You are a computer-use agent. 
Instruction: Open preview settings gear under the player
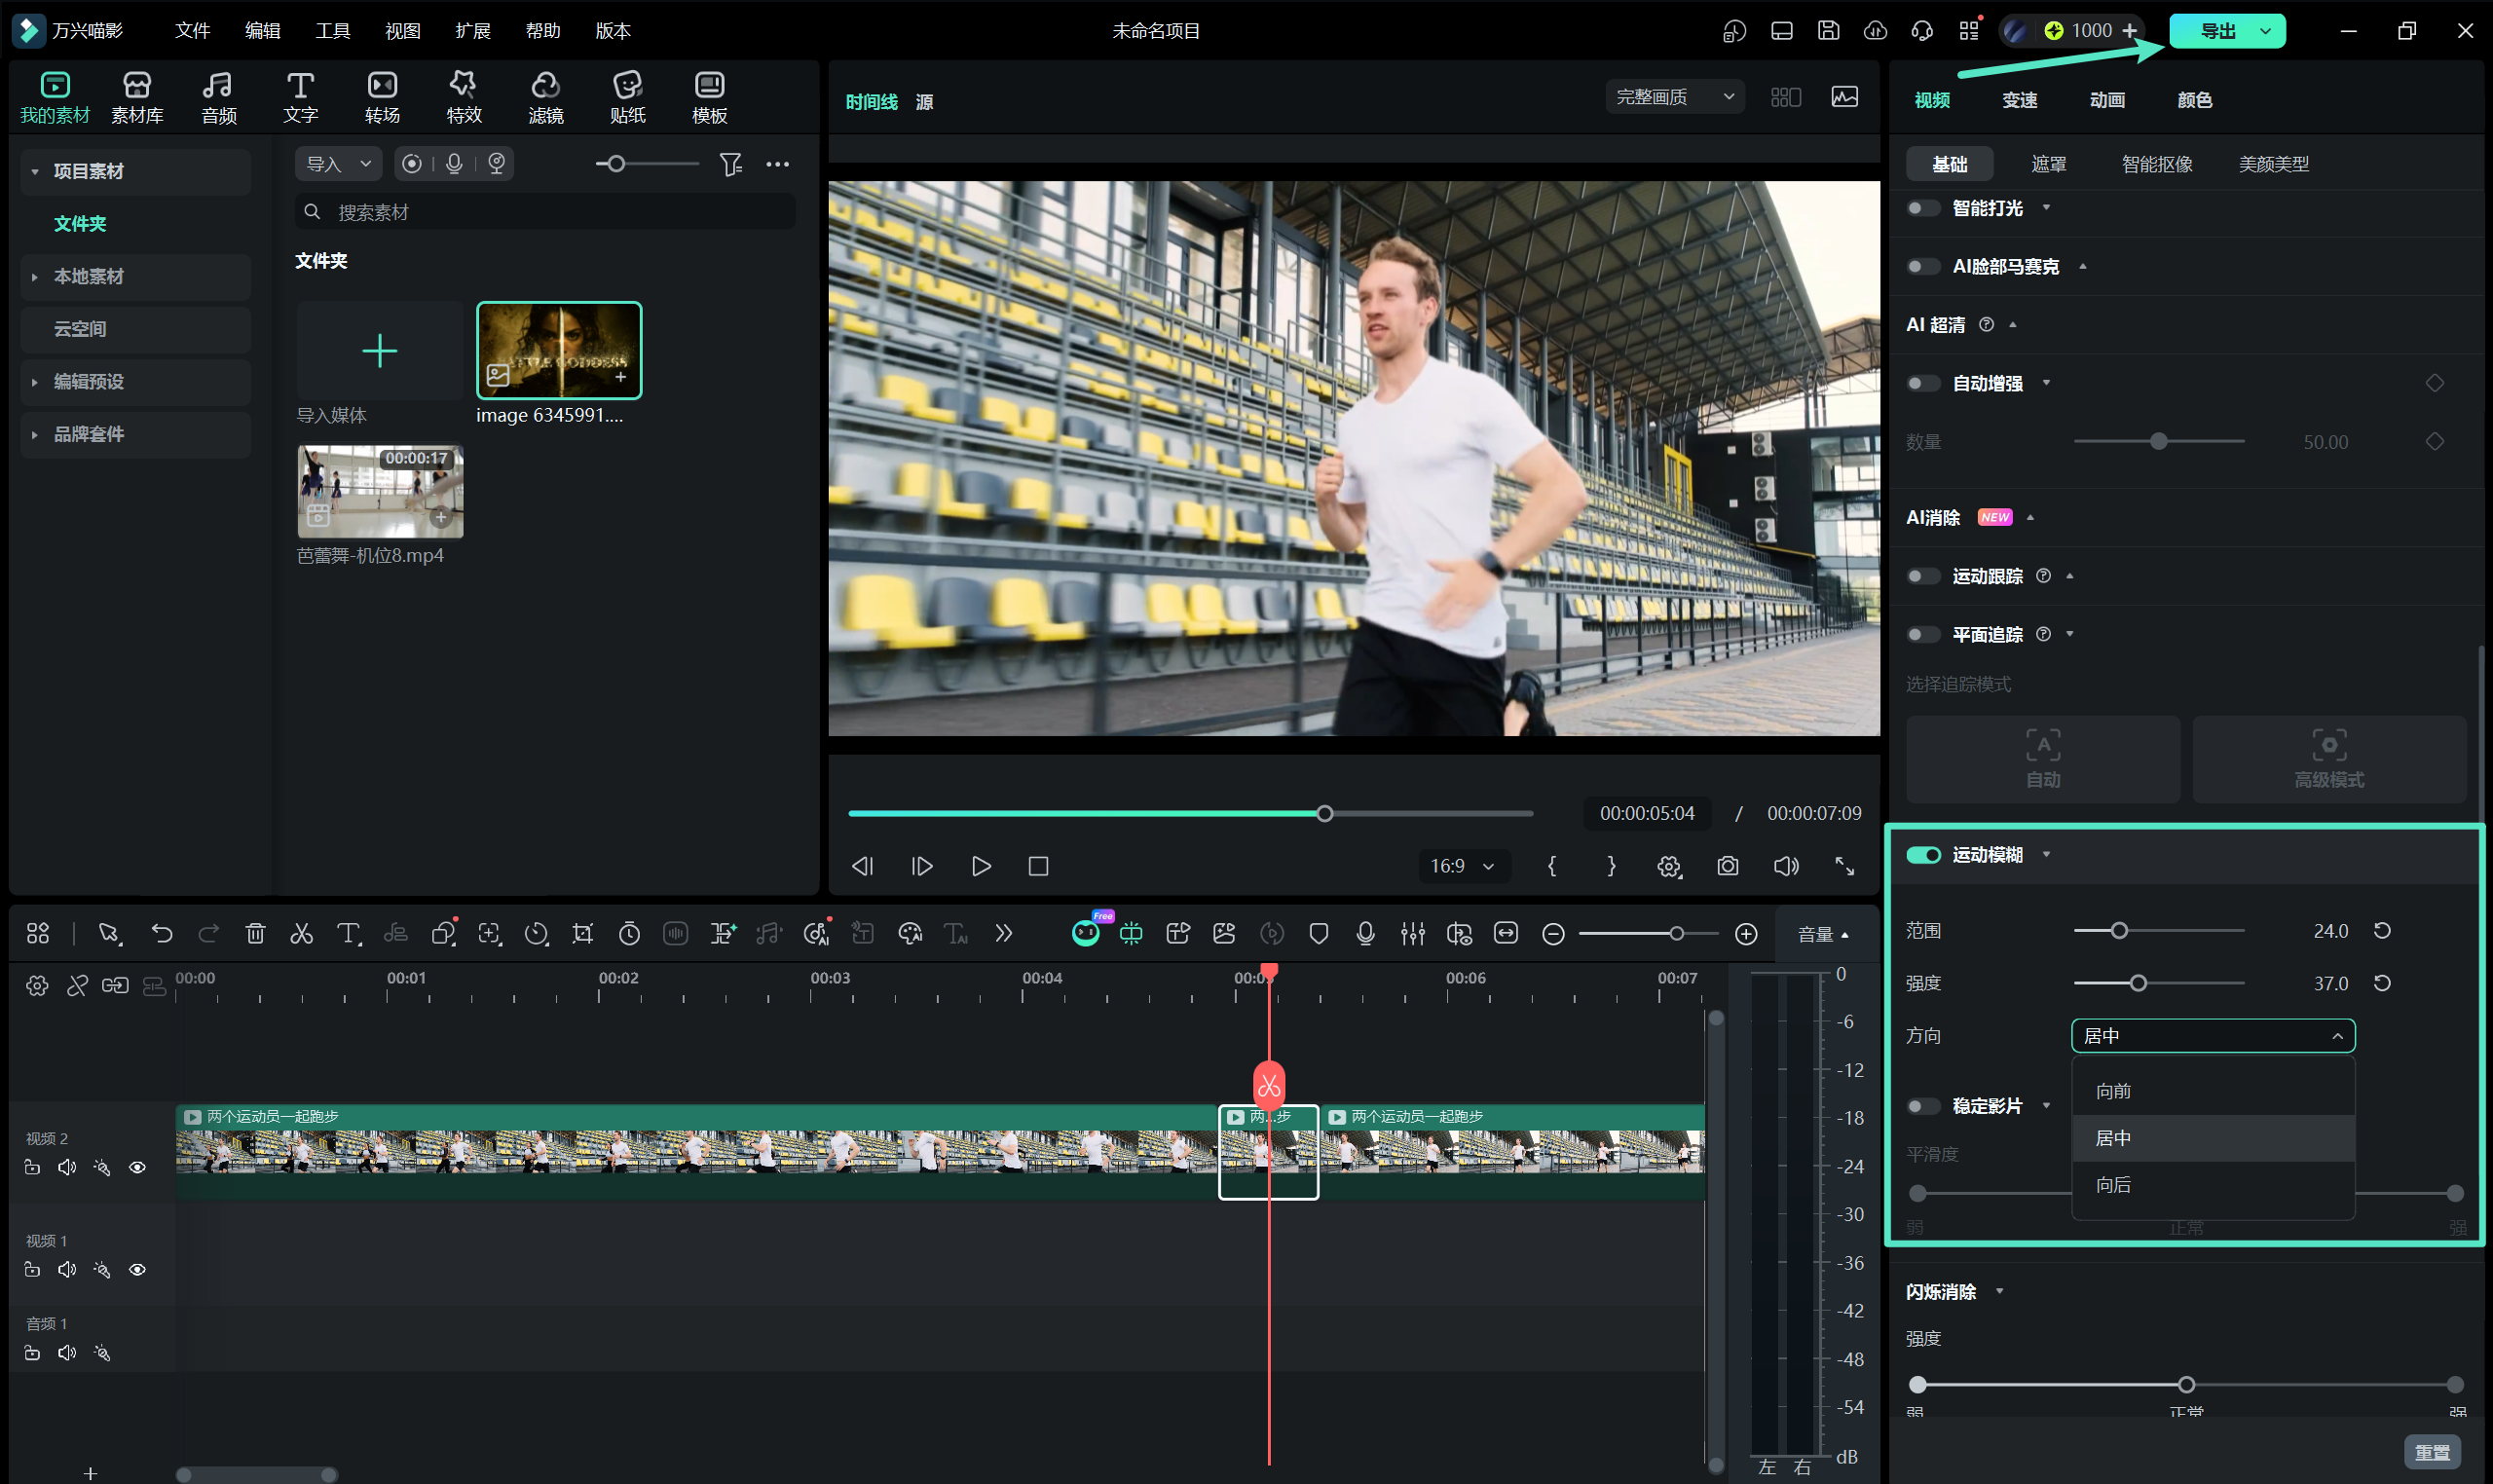1669,866
